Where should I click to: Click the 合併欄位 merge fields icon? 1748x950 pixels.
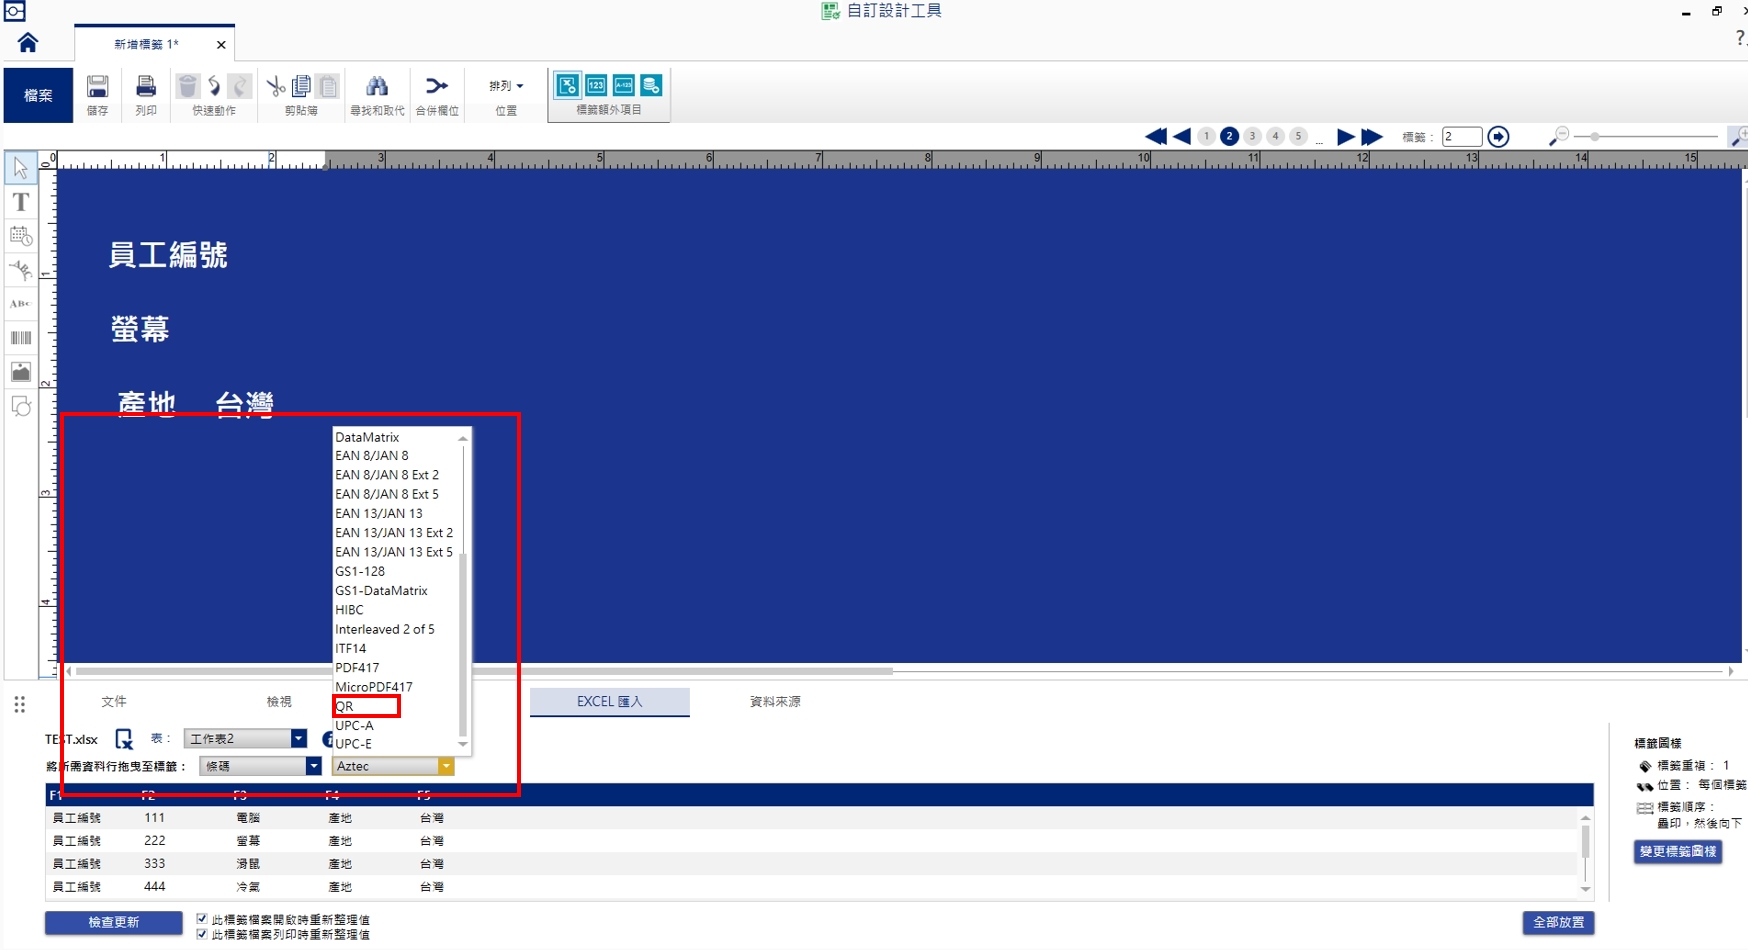pyautogui.click(x=437, y=86)
